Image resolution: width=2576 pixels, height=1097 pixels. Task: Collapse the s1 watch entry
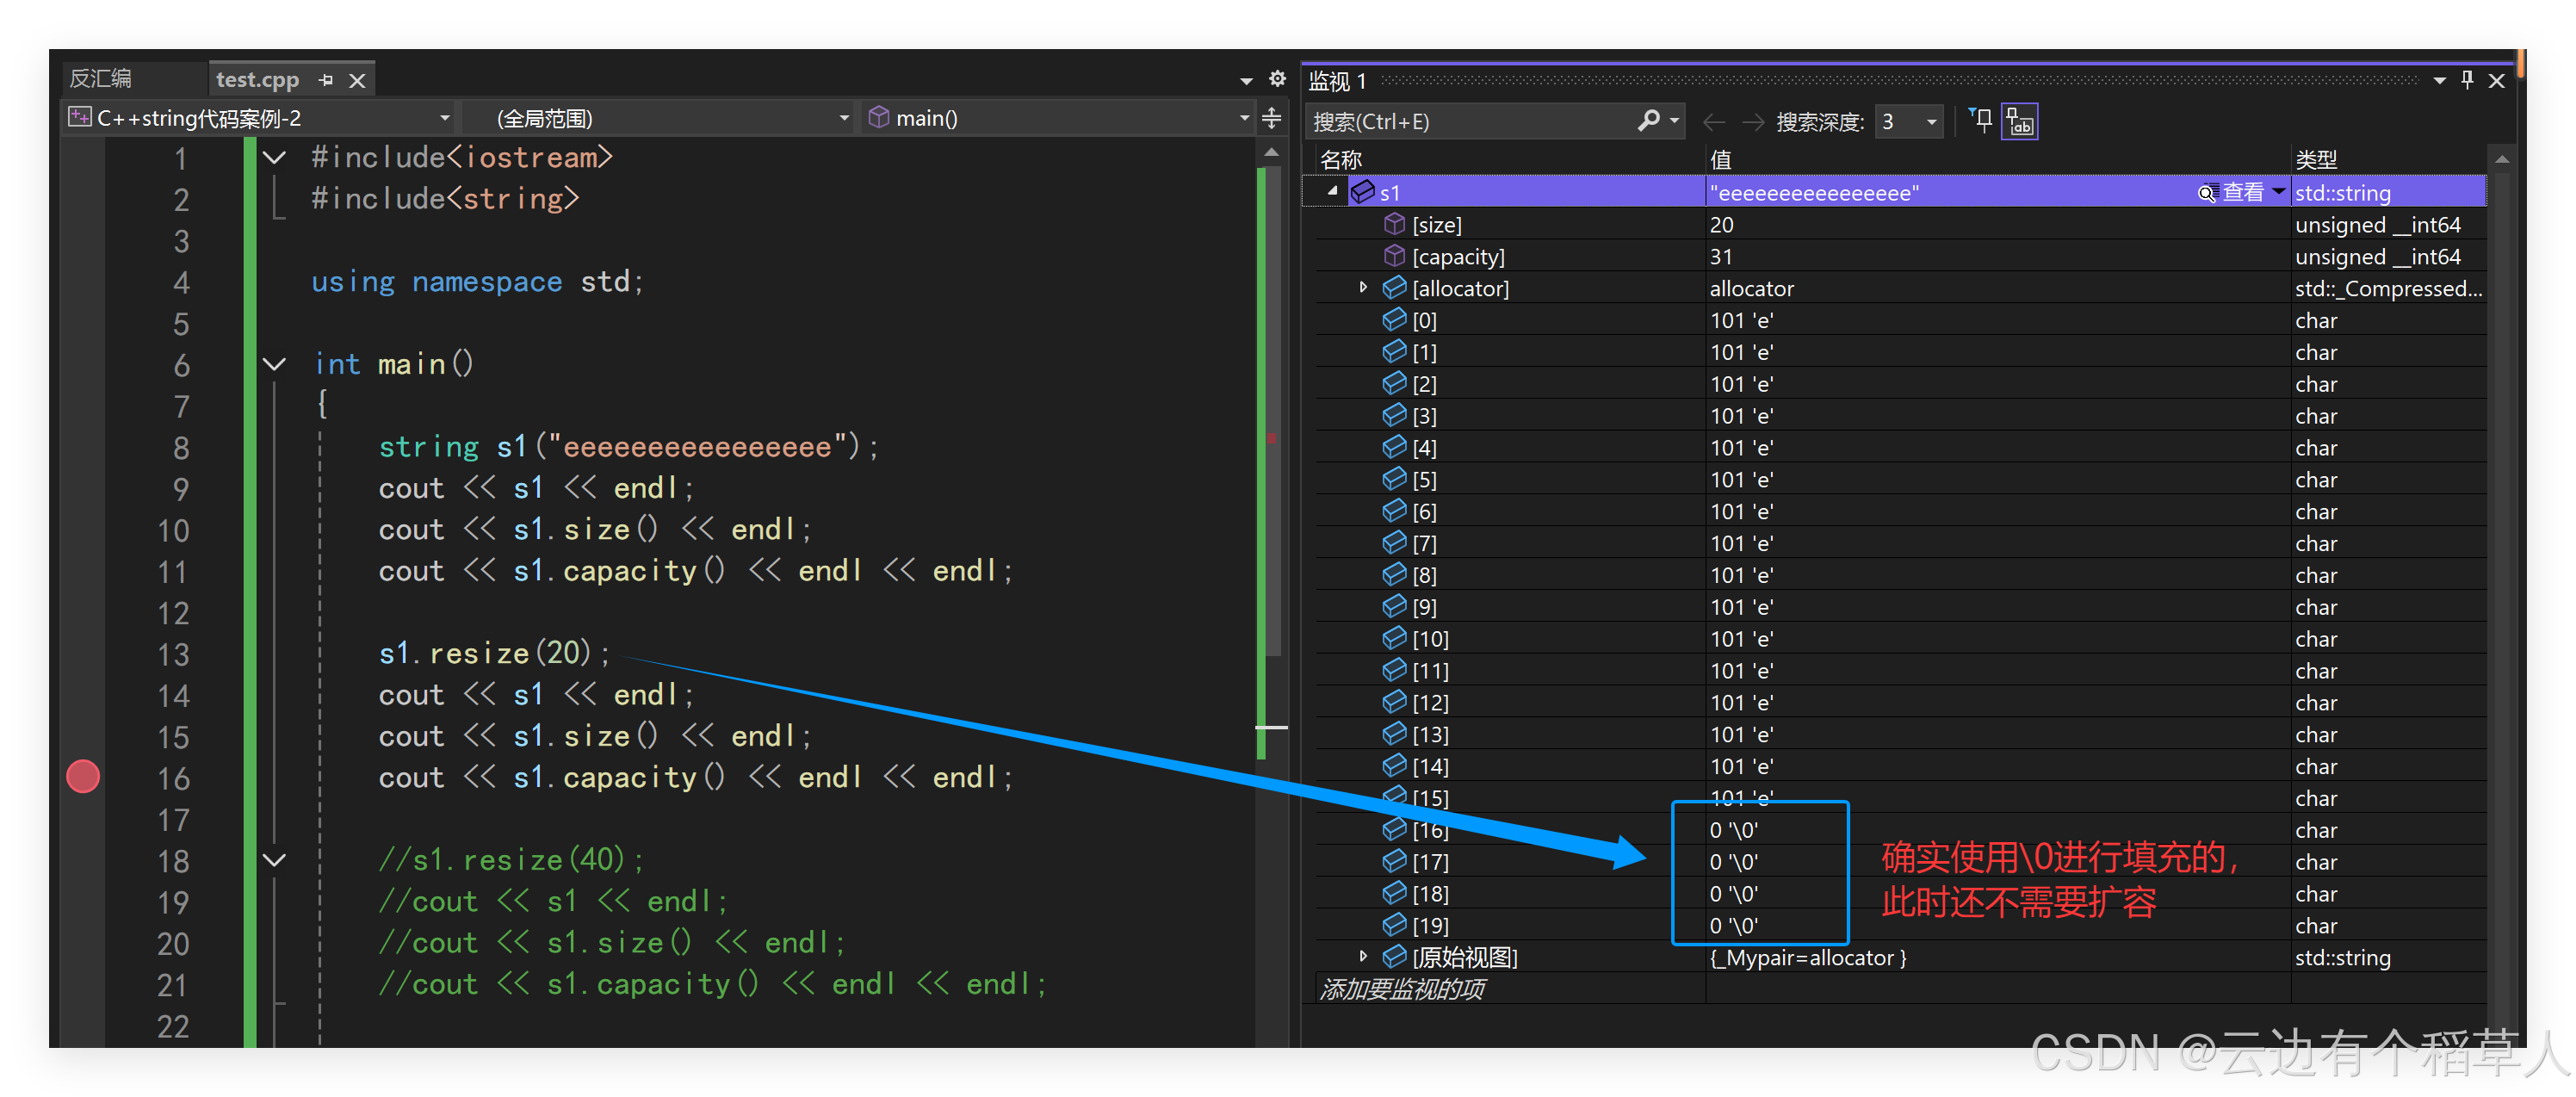1332,191
